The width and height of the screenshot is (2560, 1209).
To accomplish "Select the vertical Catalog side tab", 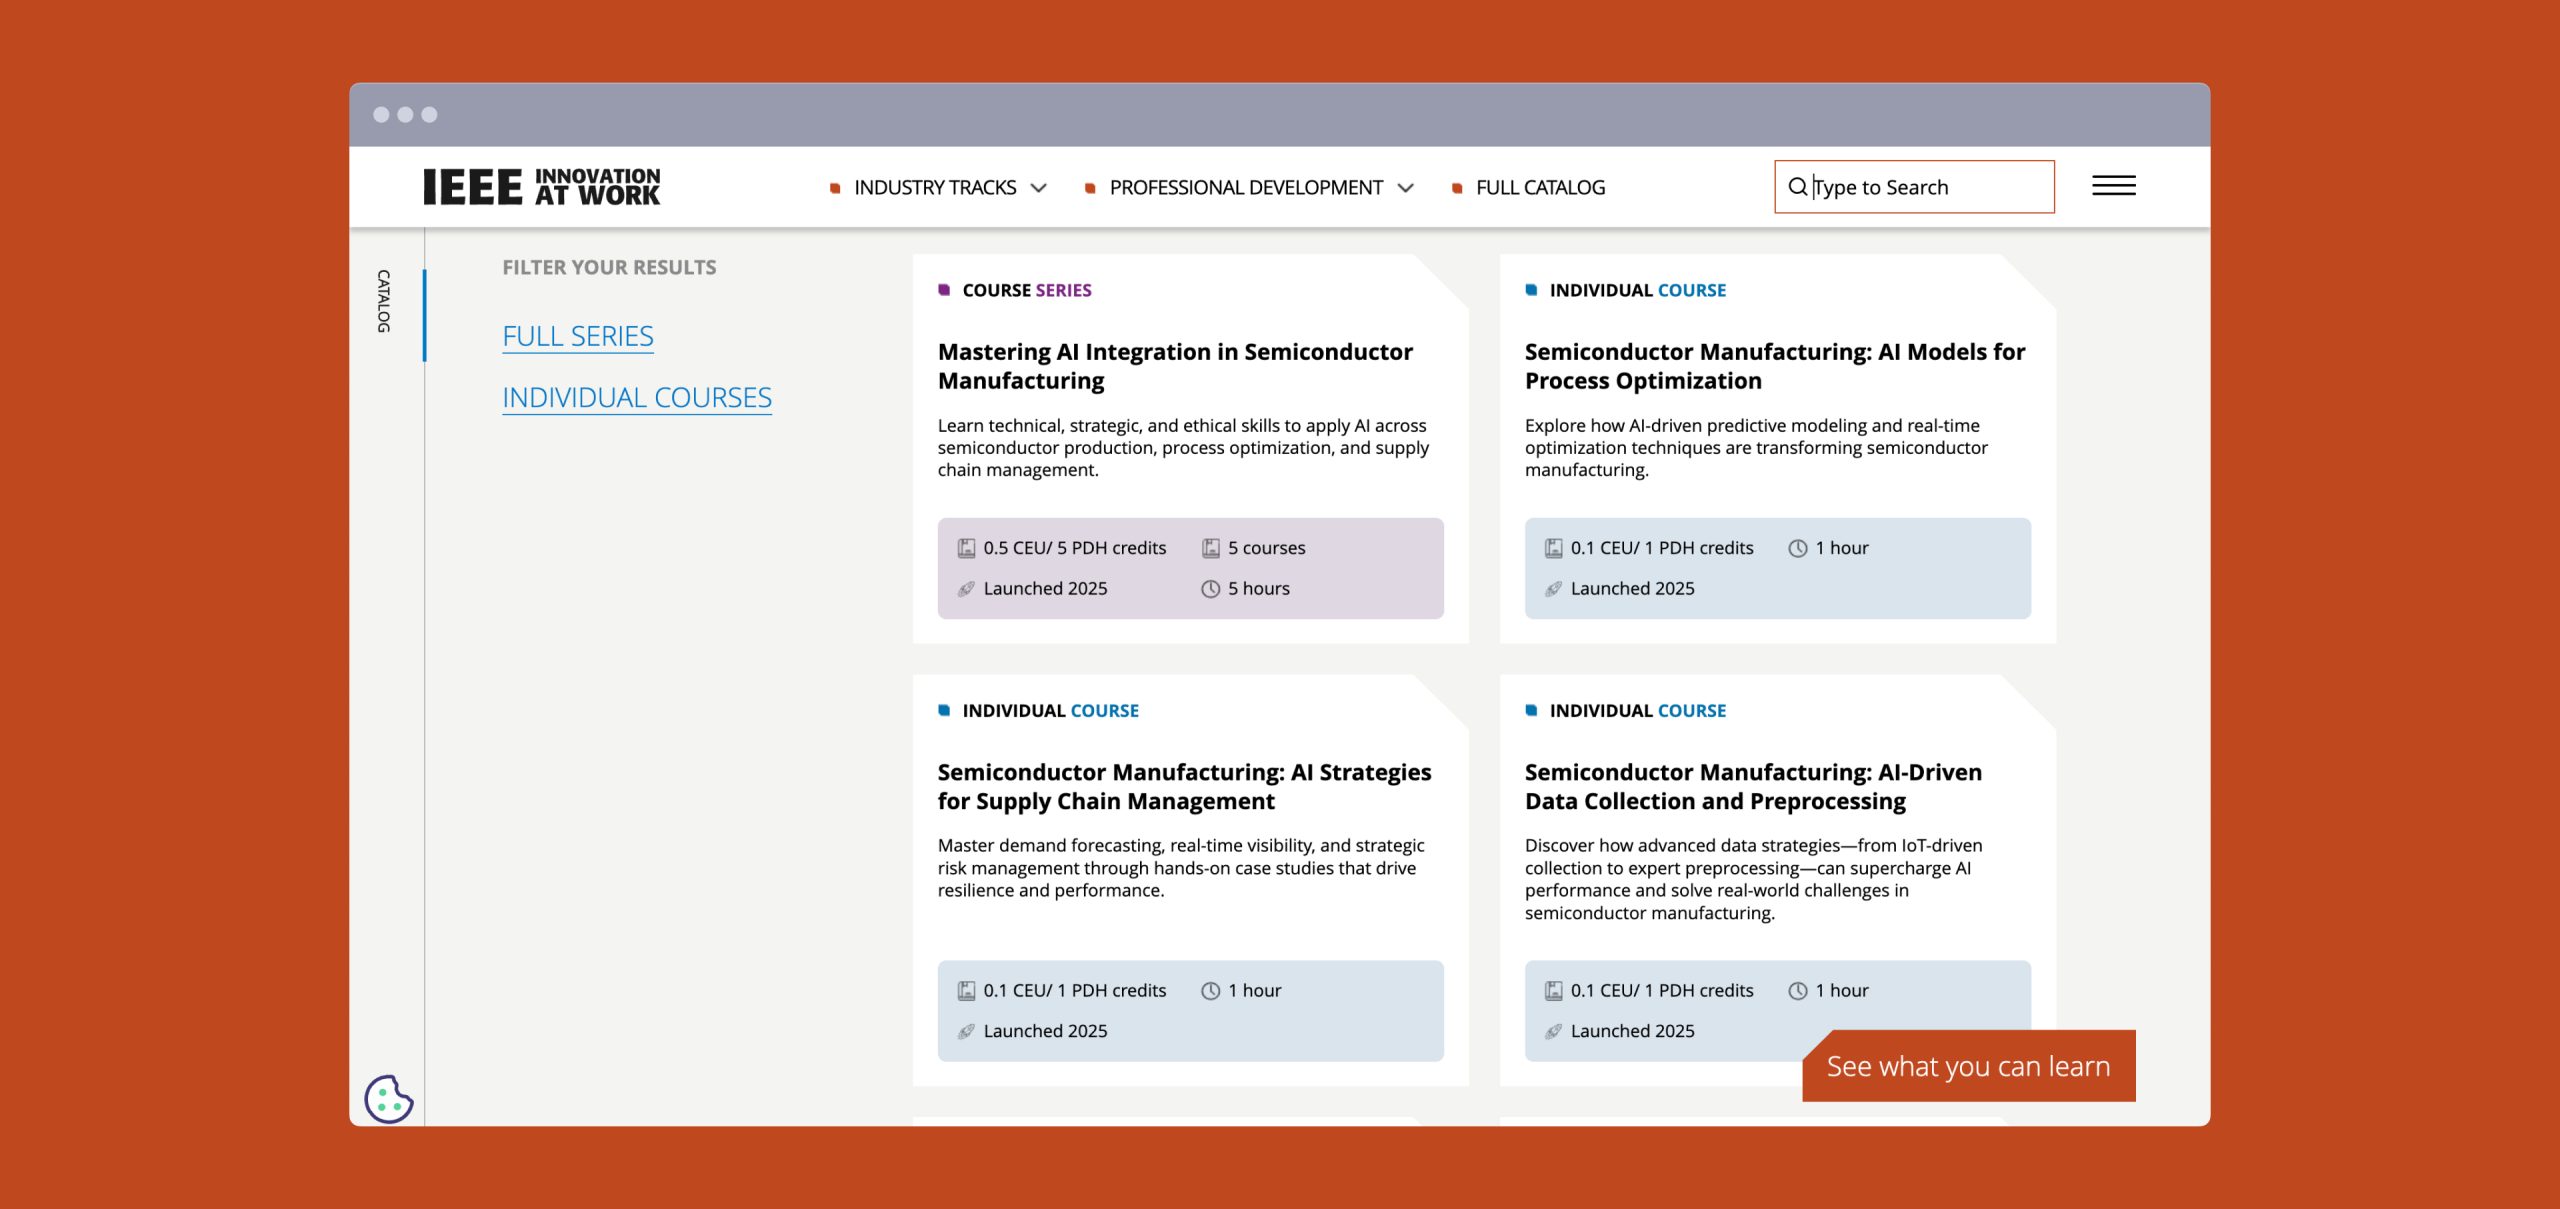I will 383,300.
